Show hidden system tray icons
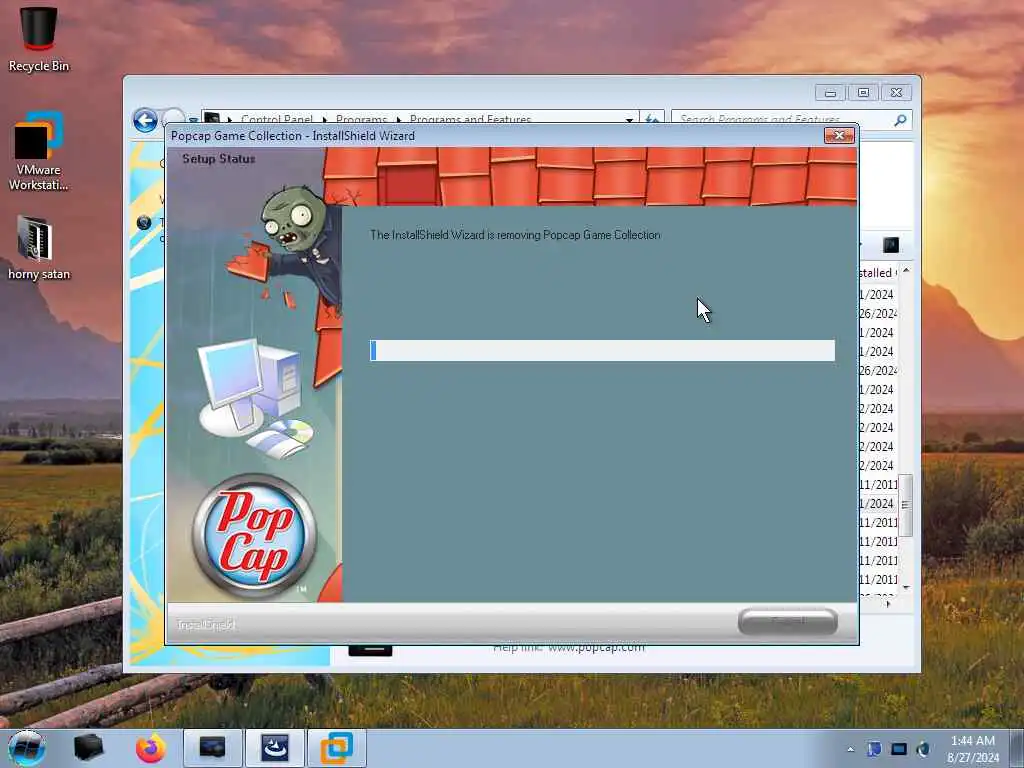This screenshot has height=768, width=1024. pyautogui.click(x=850, y=749)
